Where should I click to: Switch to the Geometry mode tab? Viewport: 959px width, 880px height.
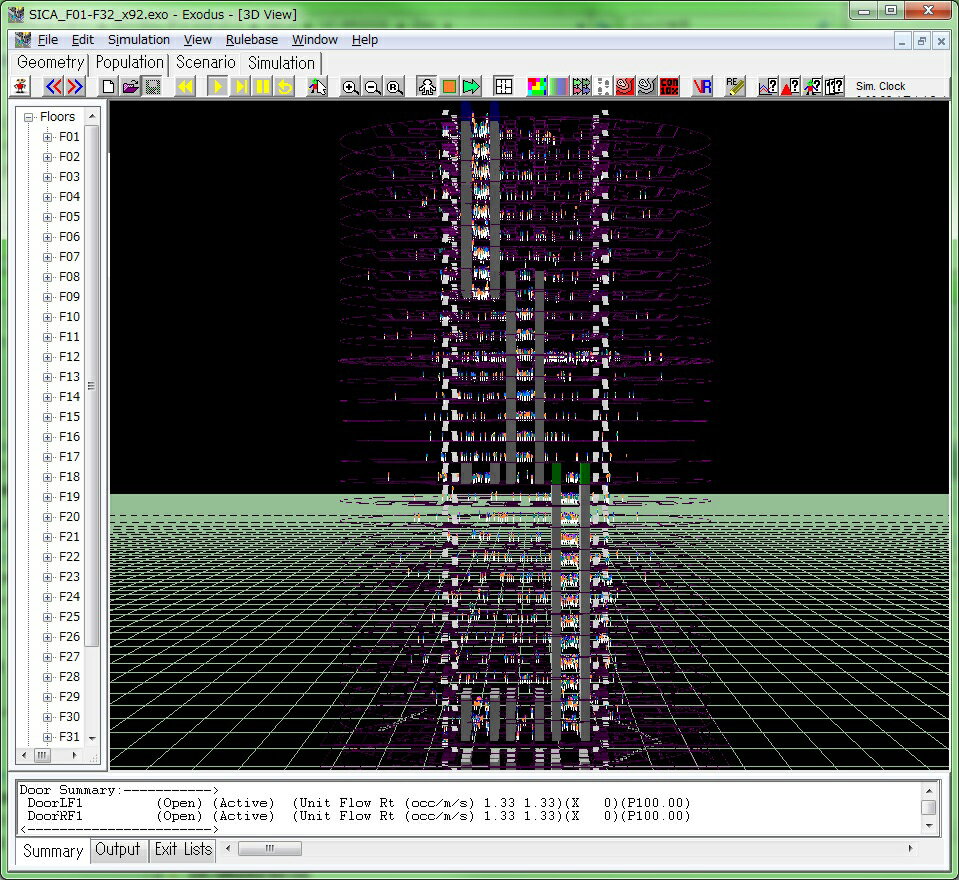[x=50, y=62]
